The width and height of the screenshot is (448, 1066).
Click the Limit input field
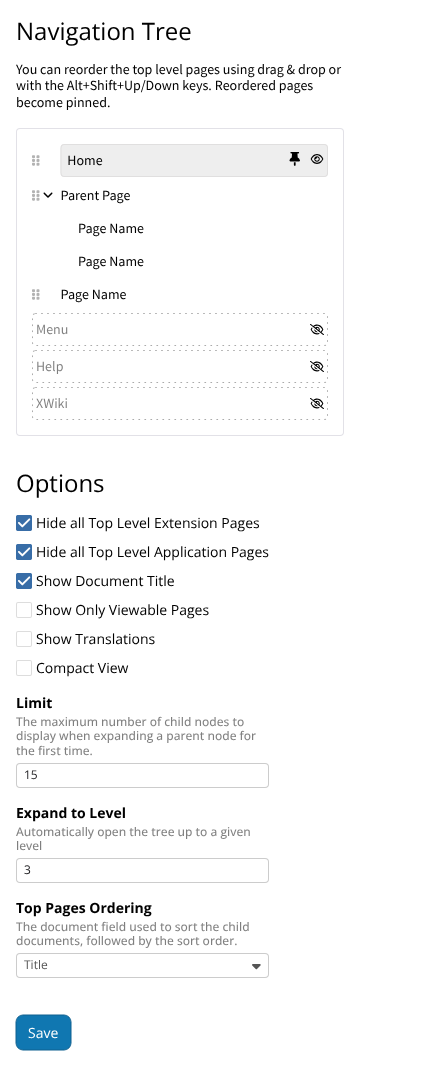[142, 775]
